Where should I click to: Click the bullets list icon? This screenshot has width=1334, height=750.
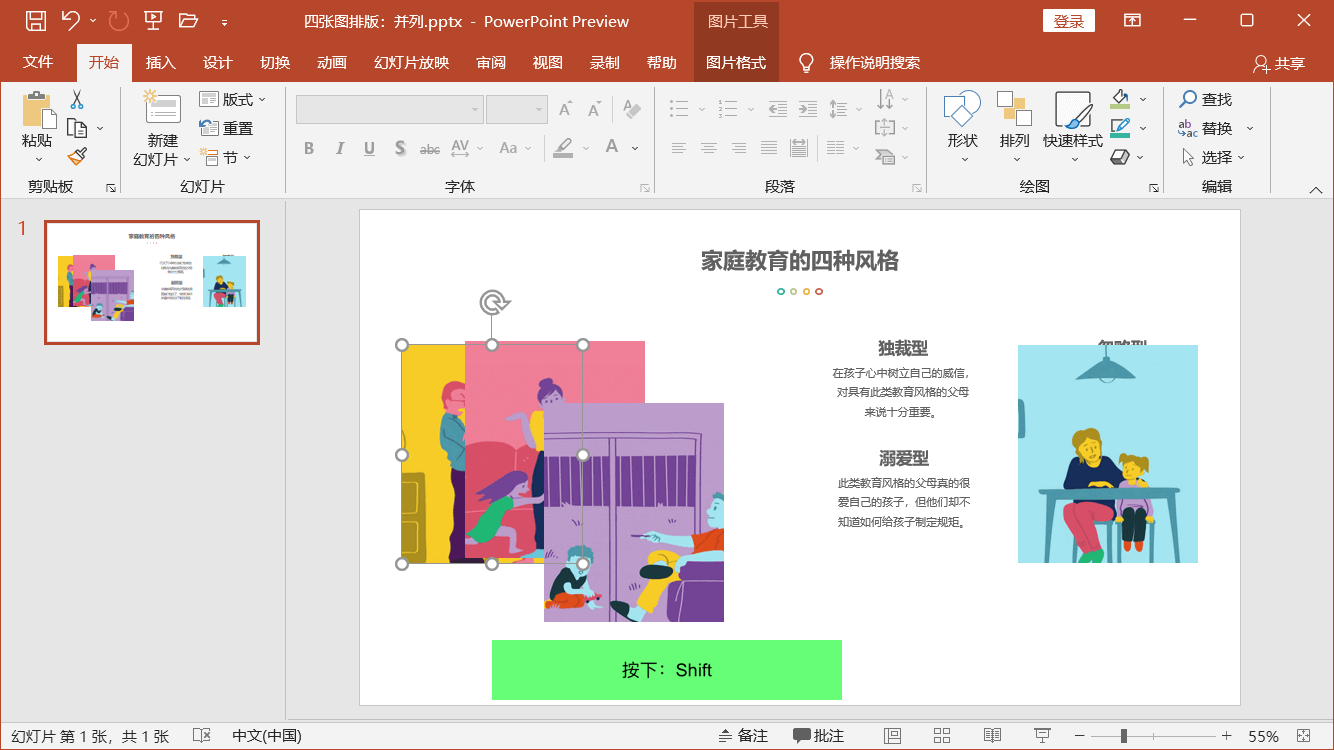pyautogui.click(x=679, y=108)
